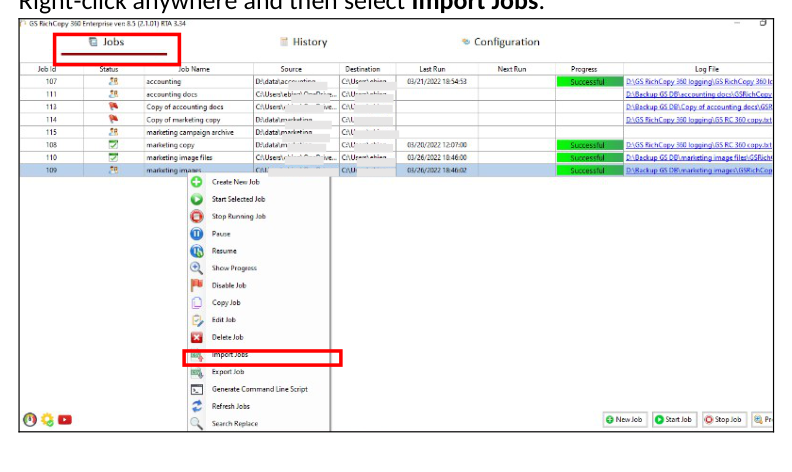
Task: Click the round gauge icon at bottom left
Action: click(x=30, y=419)
